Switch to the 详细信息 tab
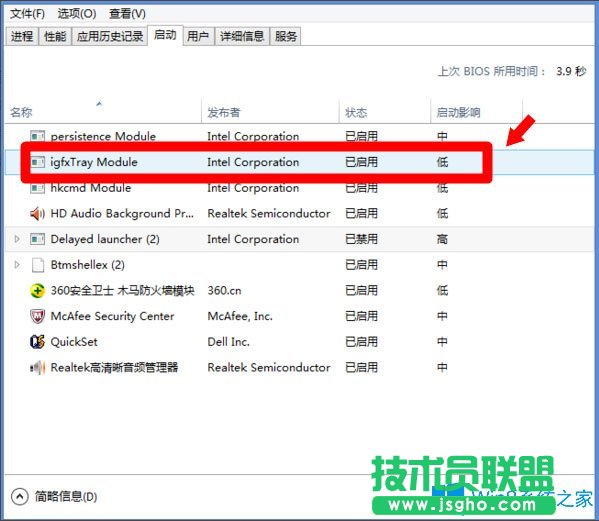 [242, 36]
